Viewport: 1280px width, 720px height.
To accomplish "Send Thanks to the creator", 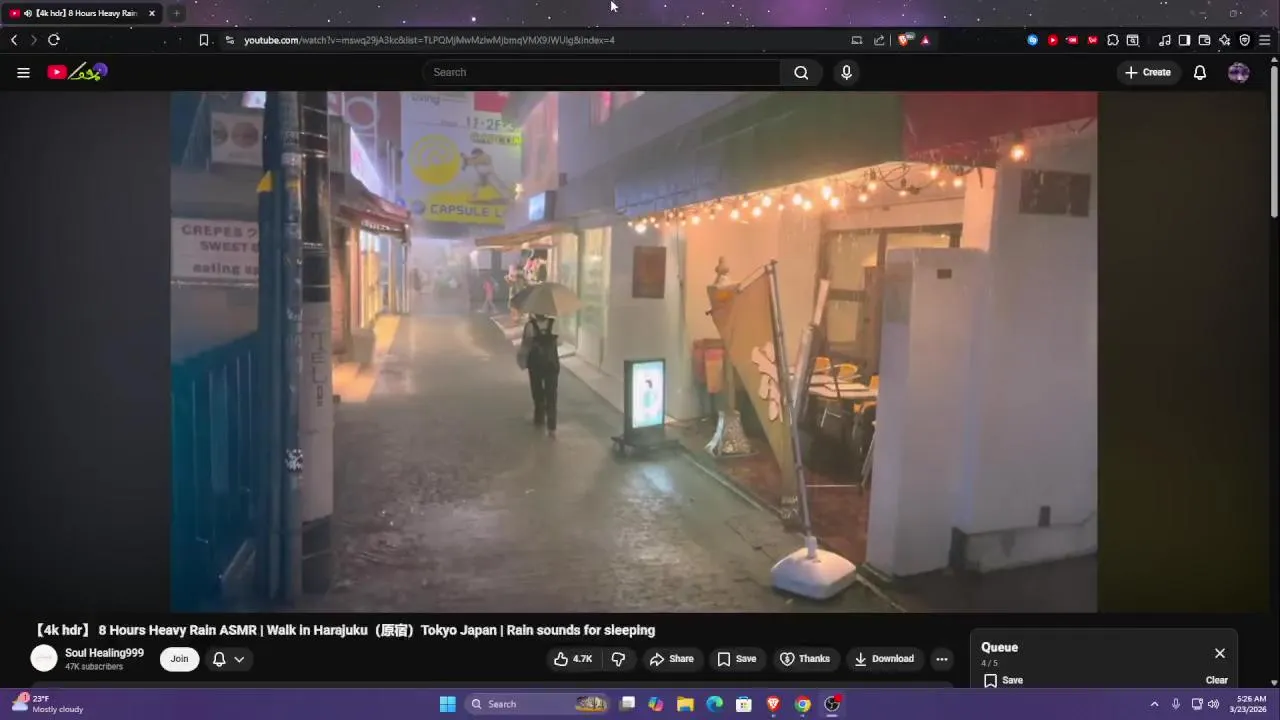I will point(805,659).
